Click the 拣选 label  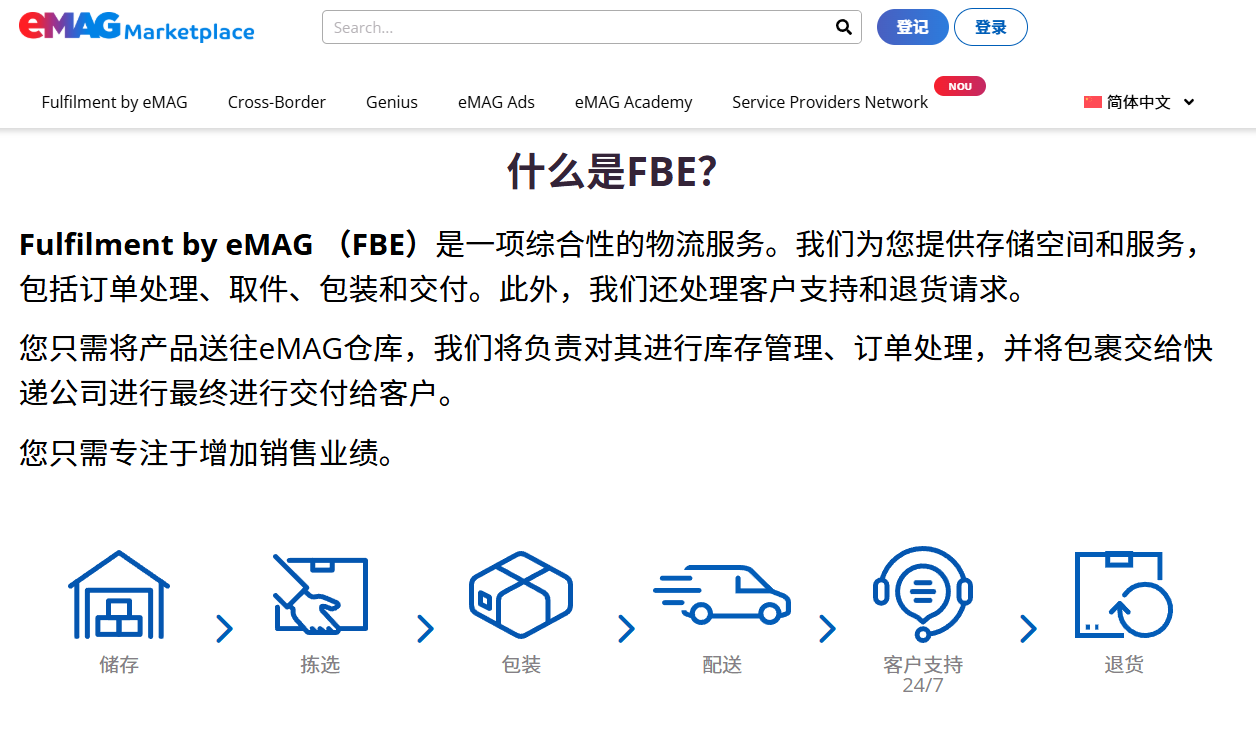tap(320, 665)
